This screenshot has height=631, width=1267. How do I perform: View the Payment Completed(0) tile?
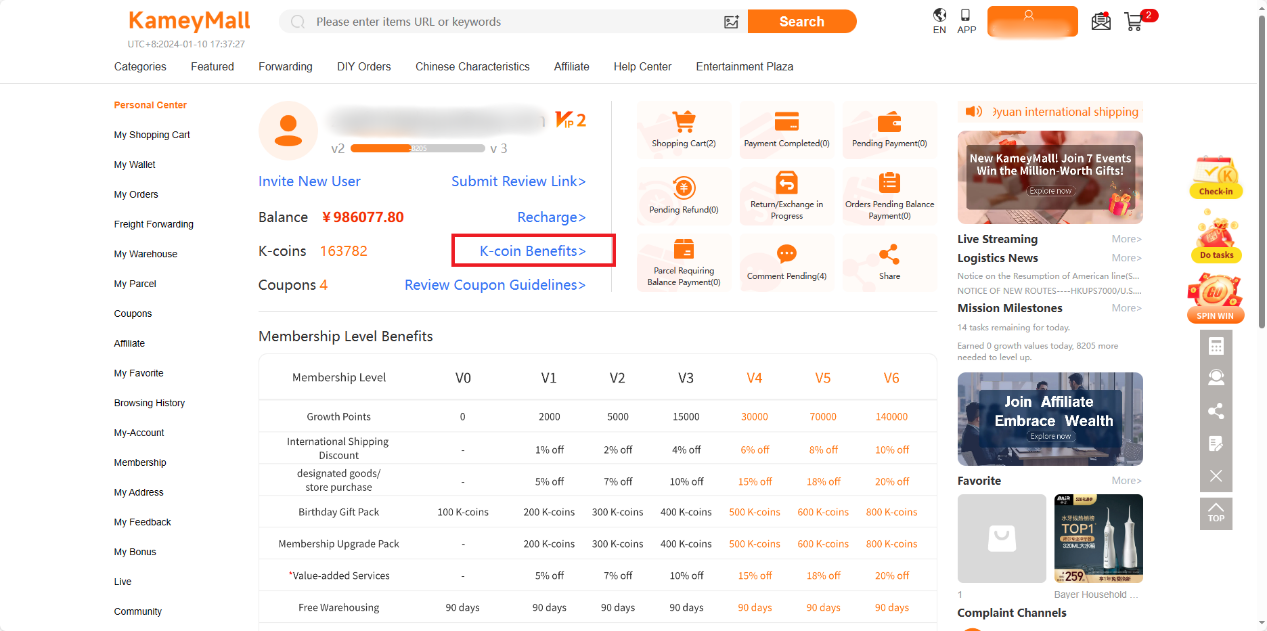pos(787,130)
